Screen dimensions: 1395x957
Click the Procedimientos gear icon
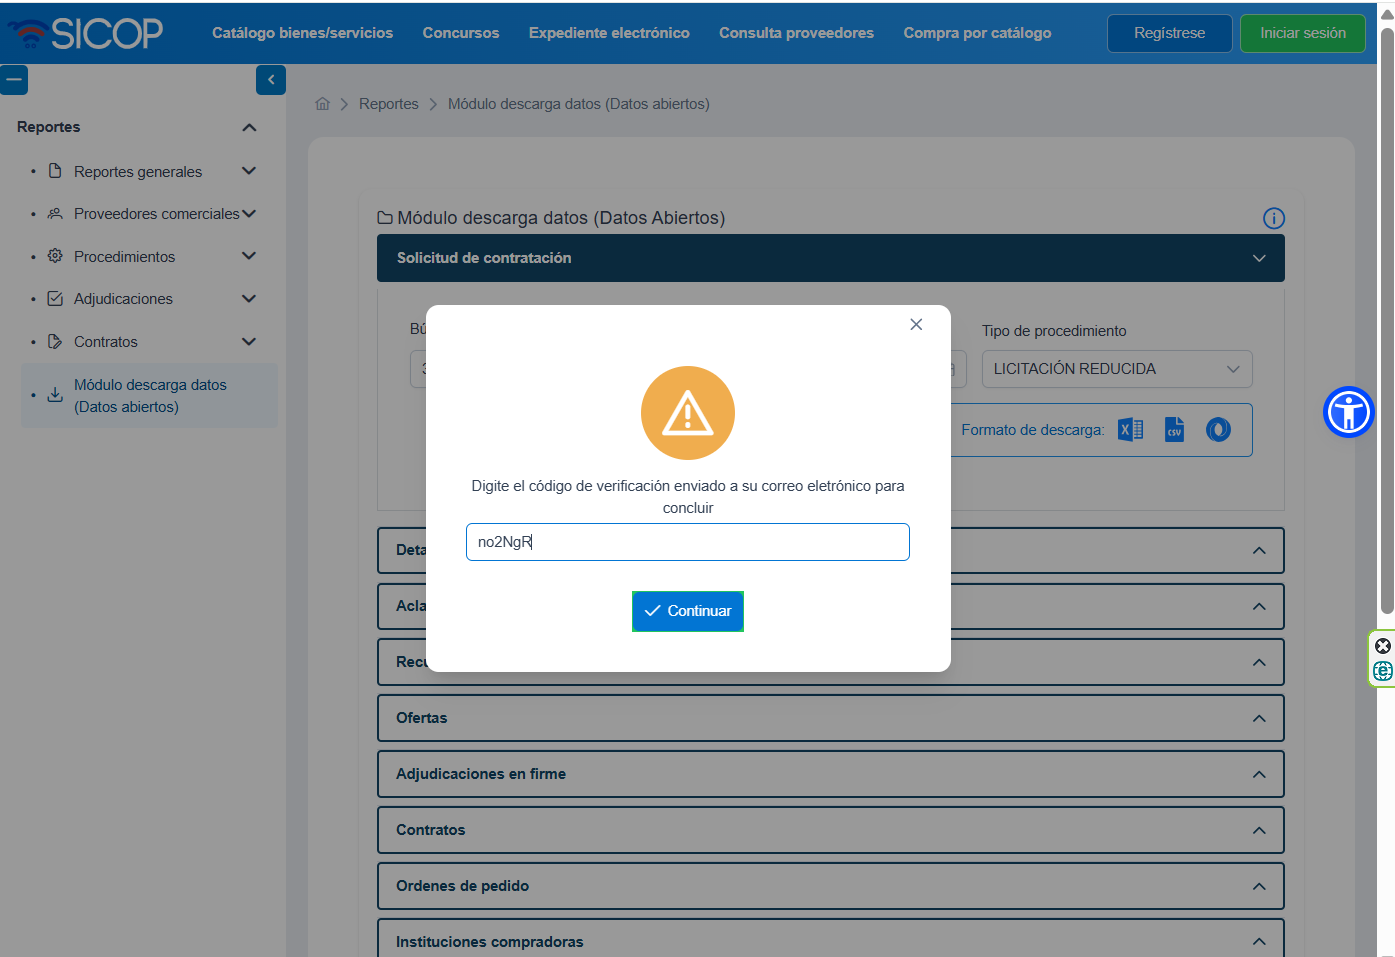click(54, 256)
